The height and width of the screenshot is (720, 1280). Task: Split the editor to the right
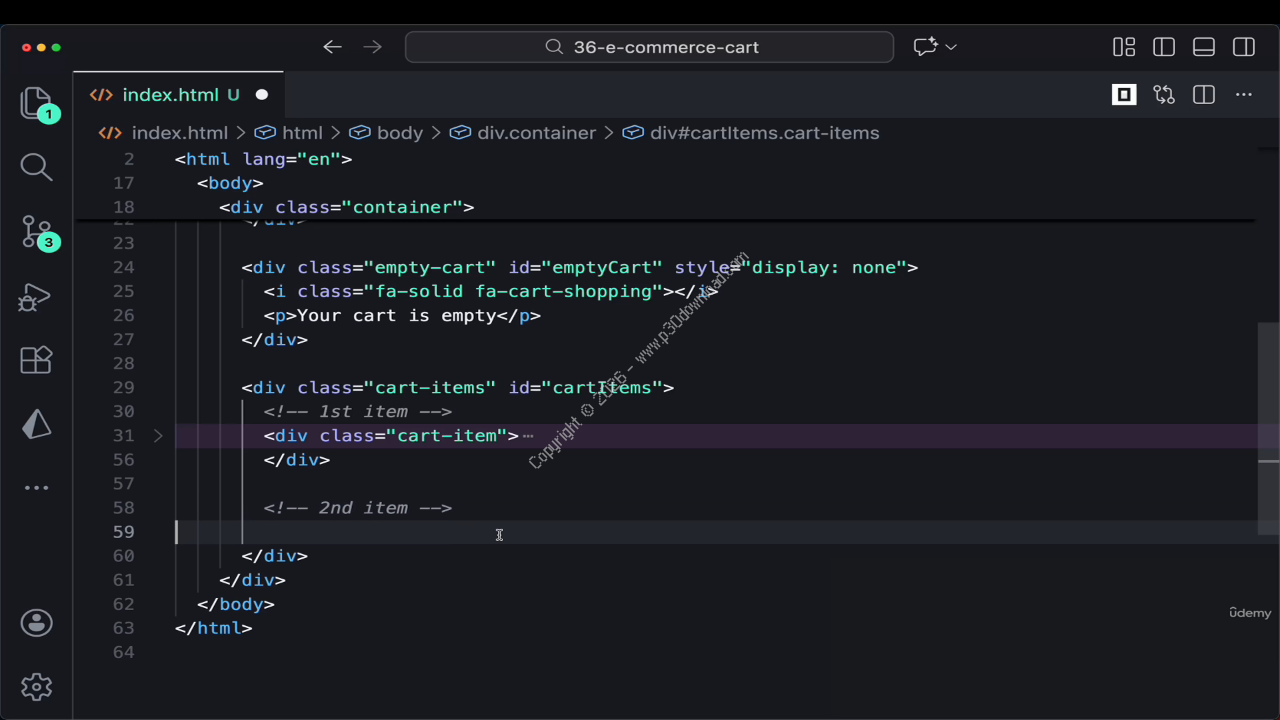(1204, 95)
